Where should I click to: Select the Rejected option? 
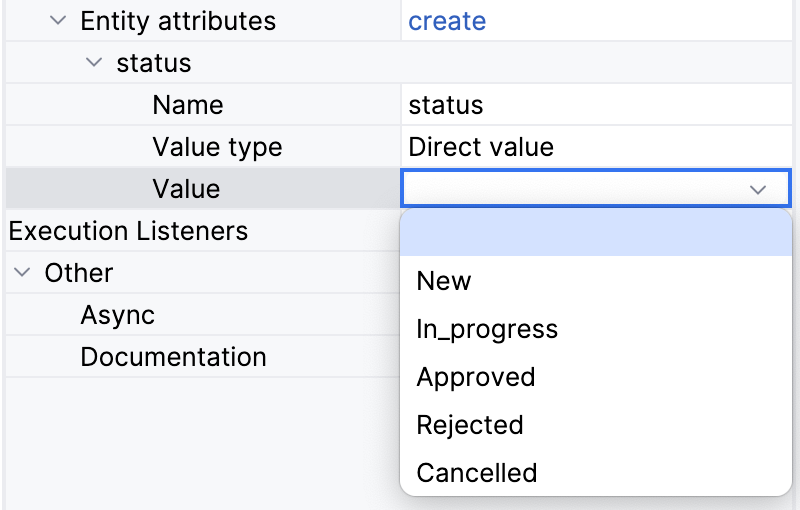pos(469,425)
